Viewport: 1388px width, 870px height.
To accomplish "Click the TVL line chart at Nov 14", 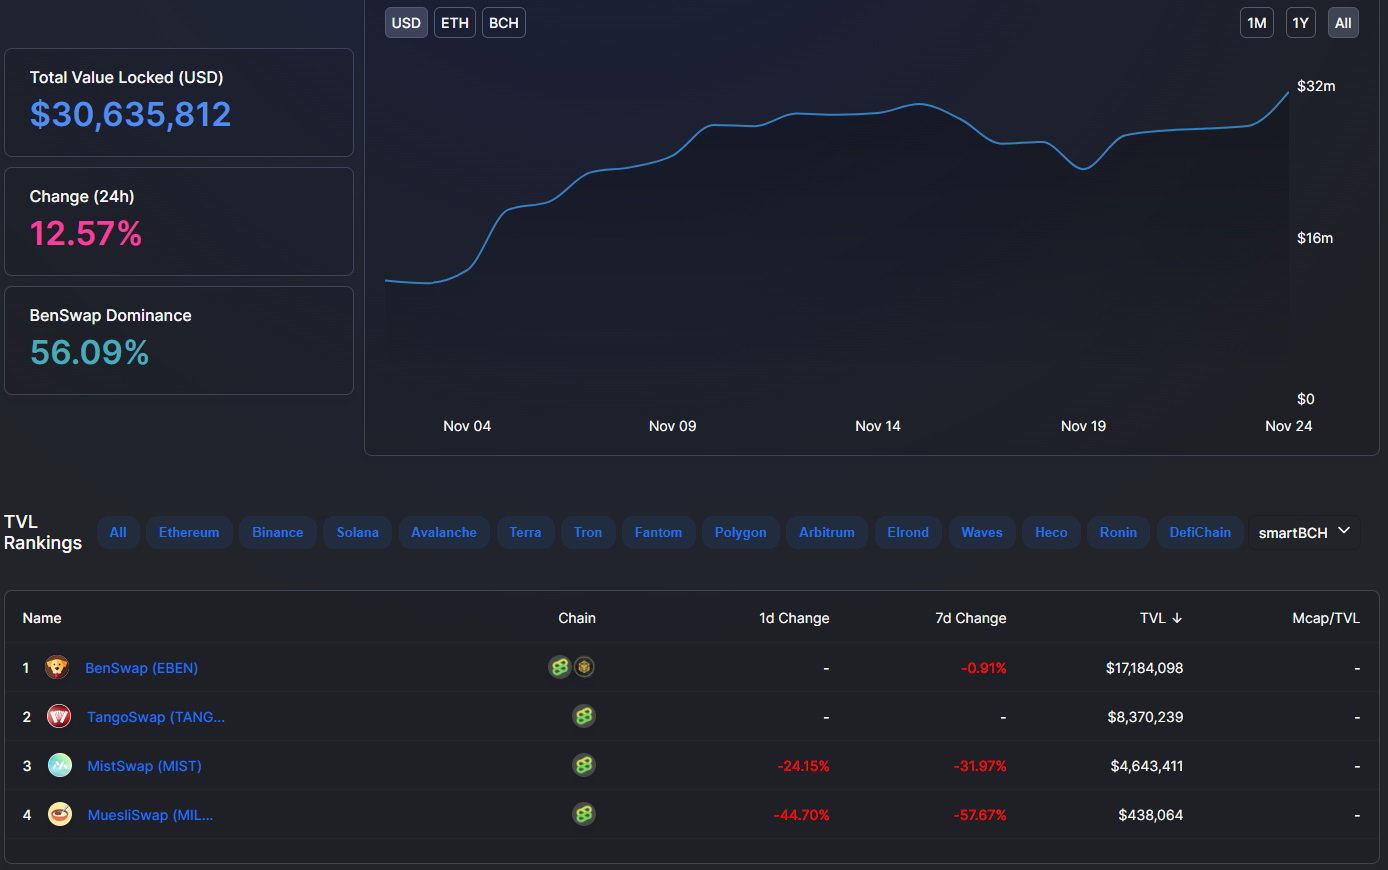I will click(878, 113).
